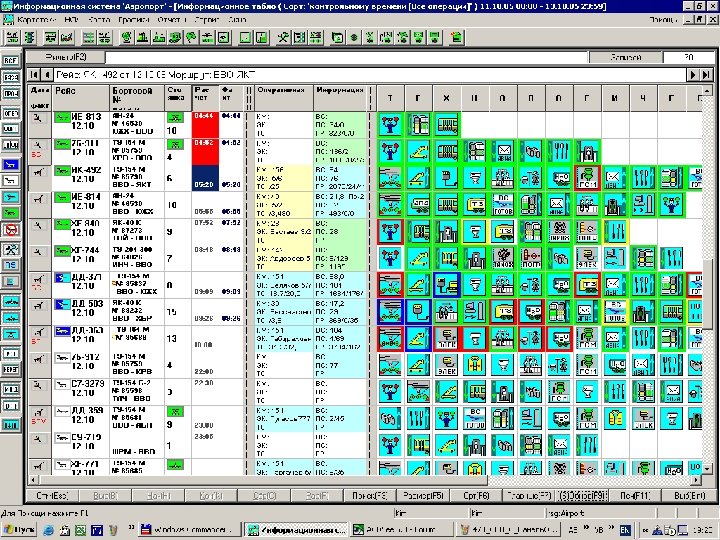Click the yellow-bordered ТЗ truck icon in ХГ 840 row
The image size is (720, 540).
[503, 231]
